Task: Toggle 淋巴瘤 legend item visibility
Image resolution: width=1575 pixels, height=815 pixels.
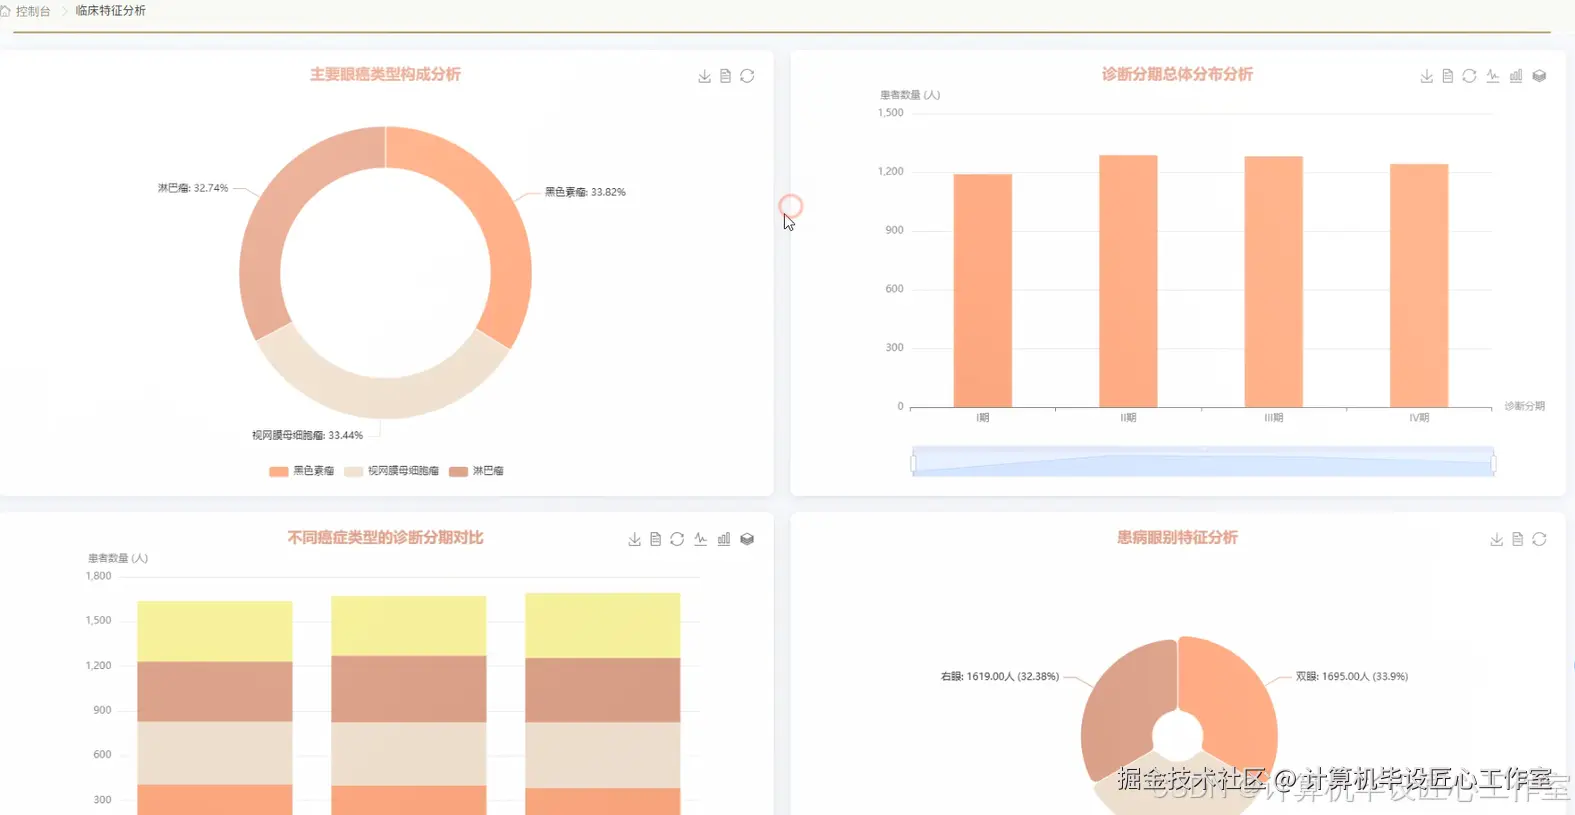Action: point(476,471)
